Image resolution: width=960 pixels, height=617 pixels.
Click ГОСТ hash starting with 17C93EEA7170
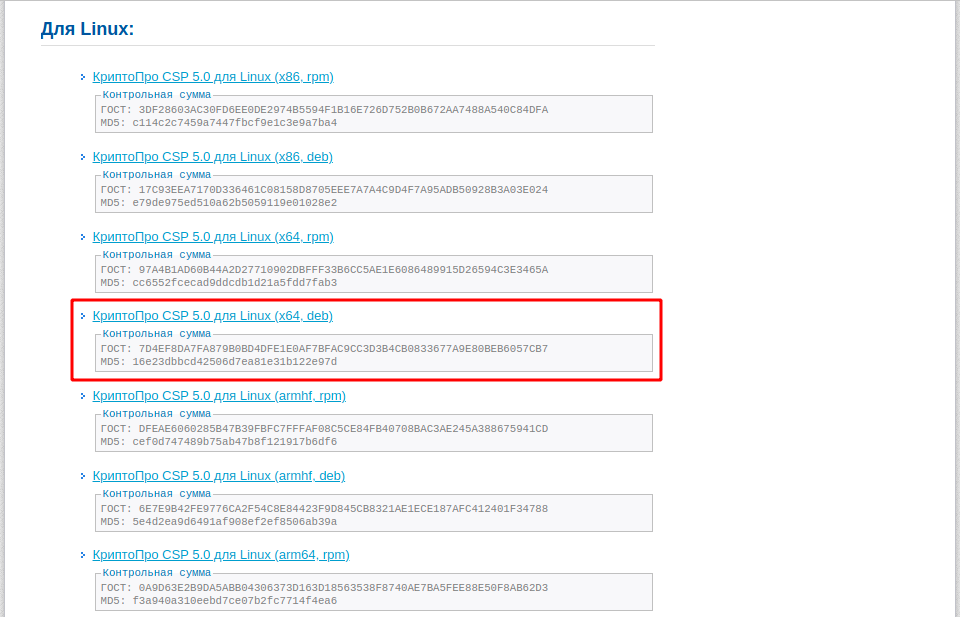point(343,190)
